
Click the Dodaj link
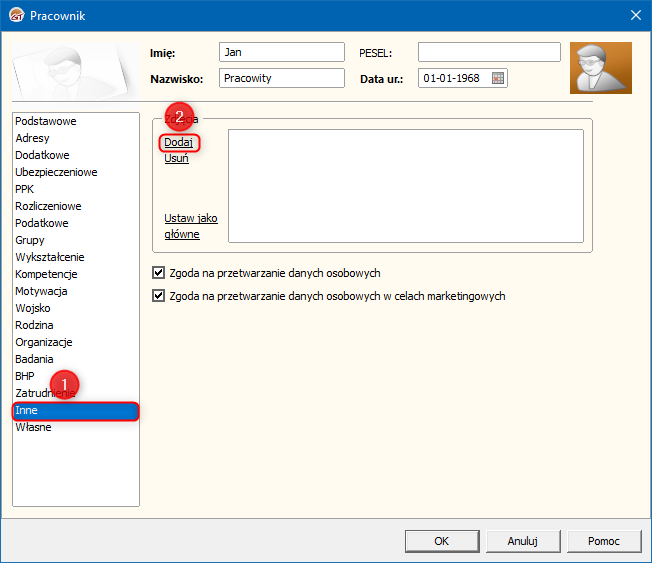coord(178,143)
